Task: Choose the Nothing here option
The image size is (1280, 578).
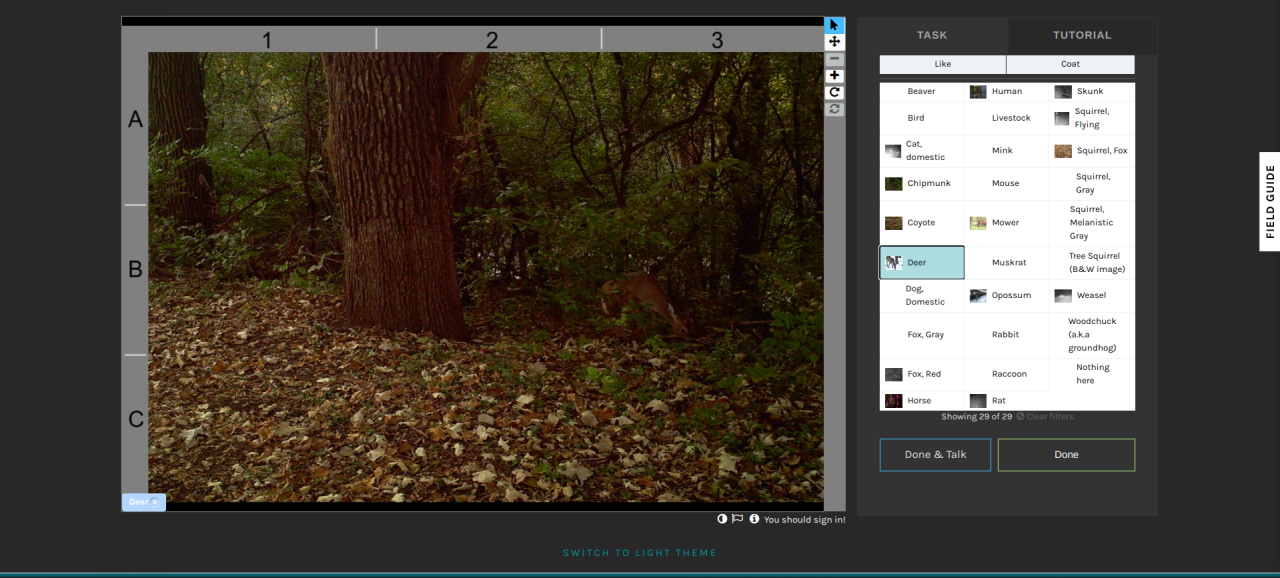Action: tap(1092, 374)
